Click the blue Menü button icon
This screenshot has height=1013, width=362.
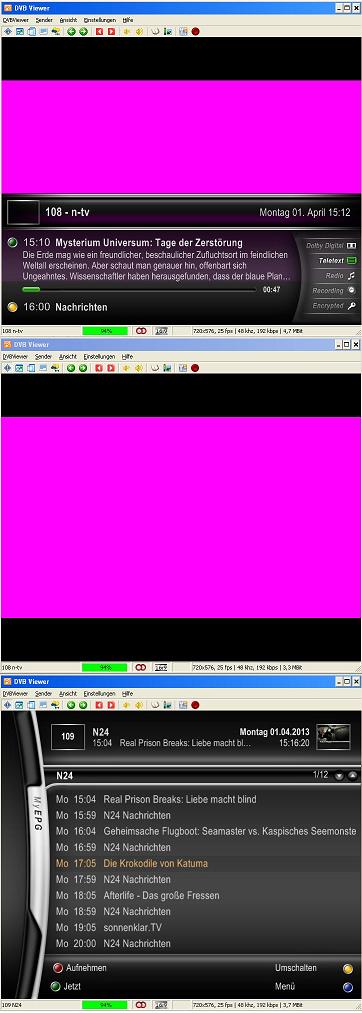pyautogui.click(x=348, y=987)
